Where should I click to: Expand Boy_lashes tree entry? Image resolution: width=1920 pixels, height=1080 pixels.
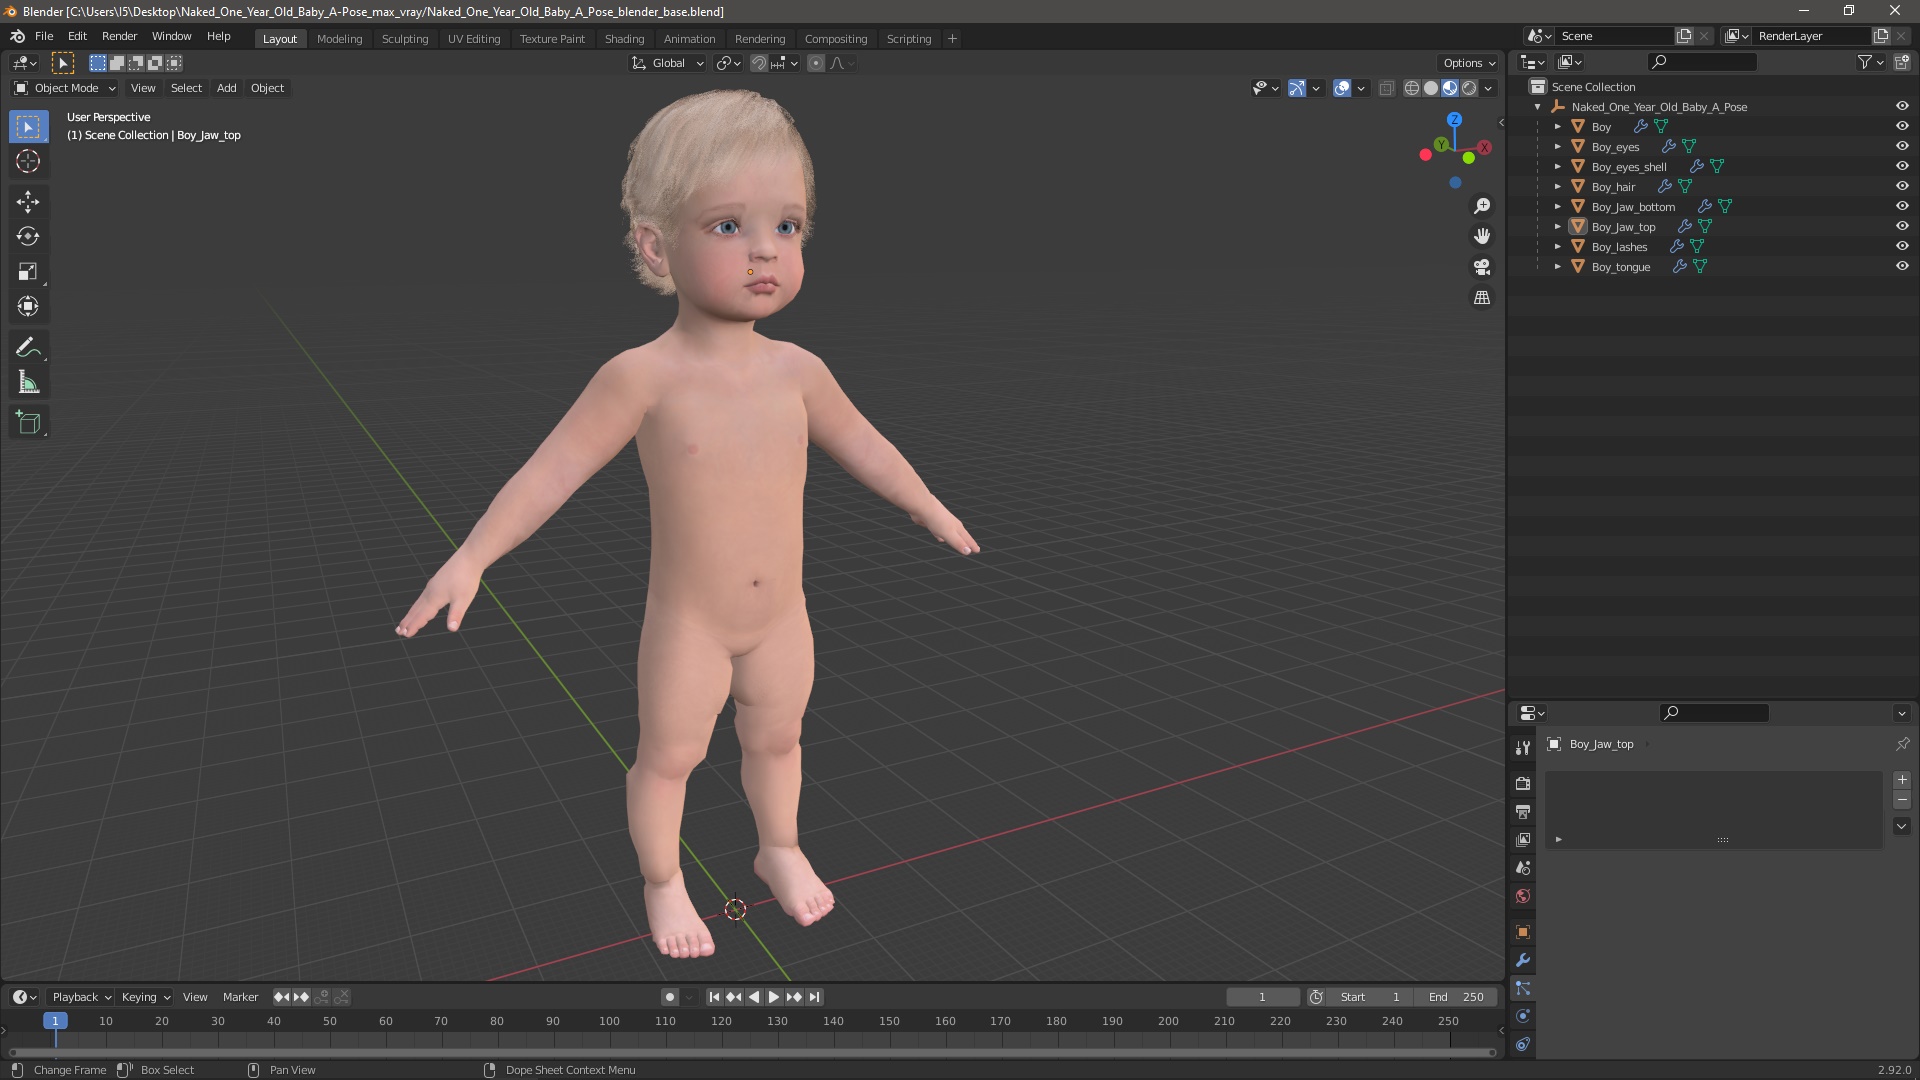[1558, 247]
